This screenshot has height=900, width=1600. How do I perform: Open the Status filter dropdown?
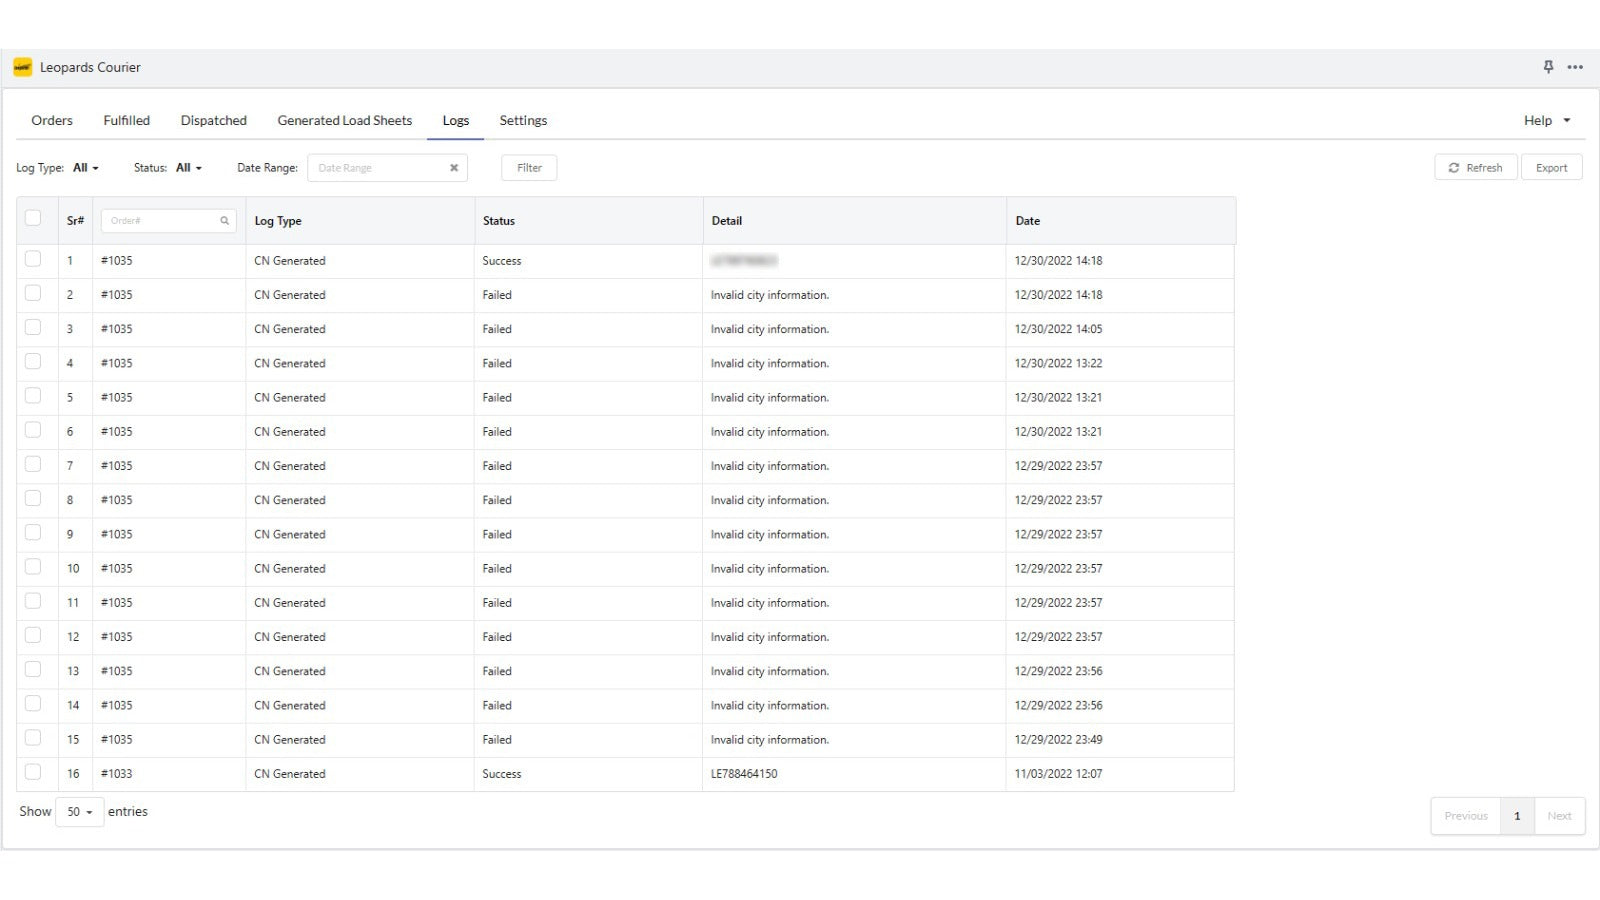(188, 167)
